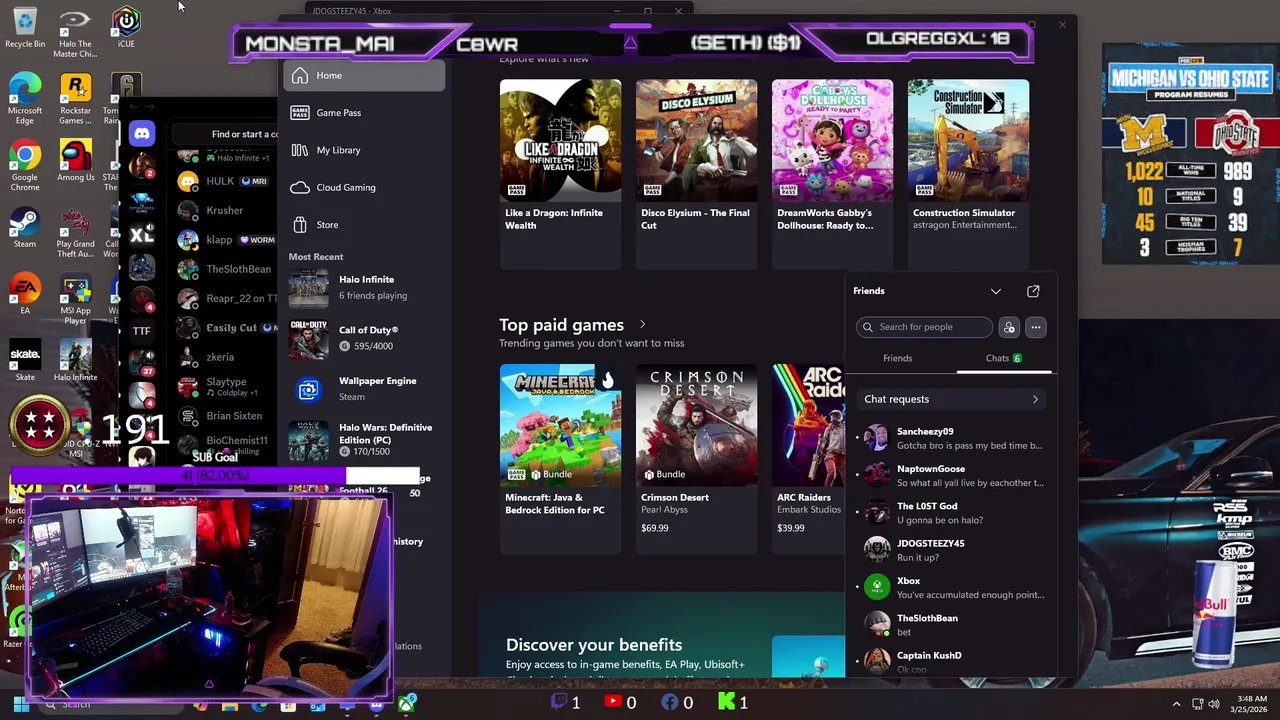Open Brian Sixten DM in Discord
Screen dimensions: 1280x720
[x=226, y=416]
